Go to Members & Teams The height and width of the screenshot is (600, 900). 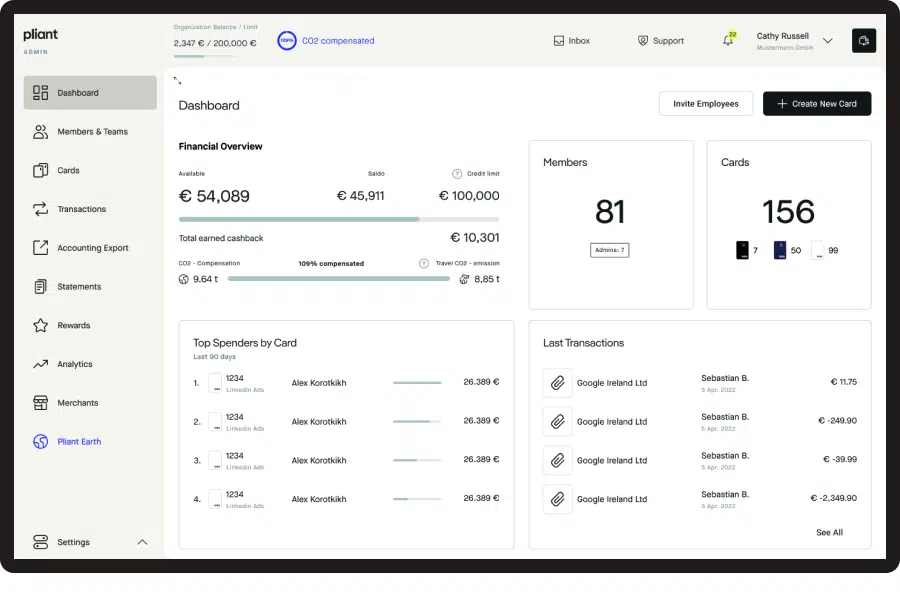coord(90,131)
